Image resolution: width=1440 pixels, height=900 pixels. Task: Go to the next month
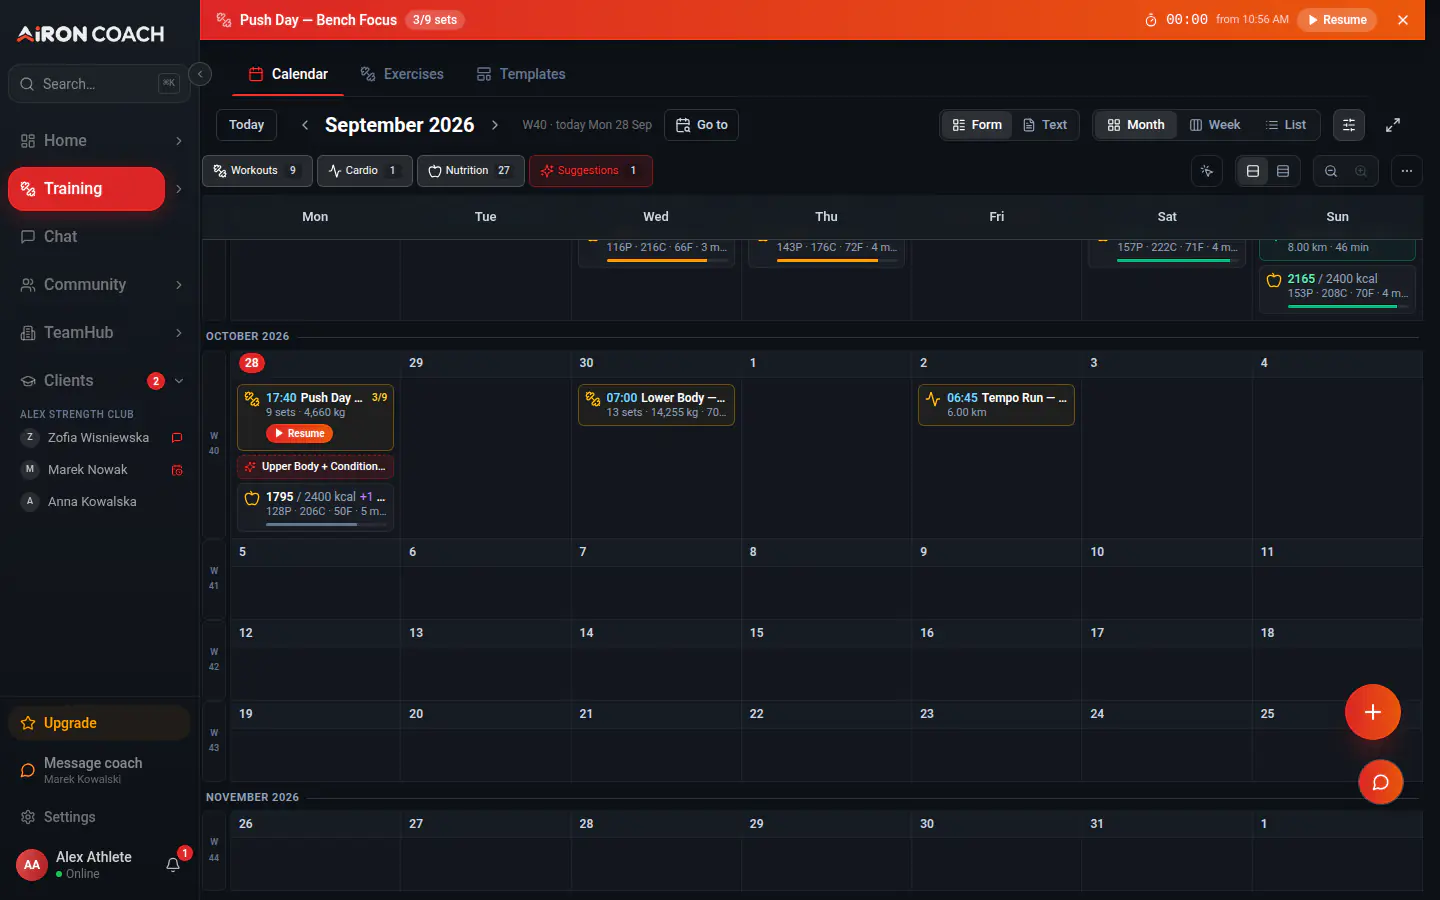[x=494, y=125]
